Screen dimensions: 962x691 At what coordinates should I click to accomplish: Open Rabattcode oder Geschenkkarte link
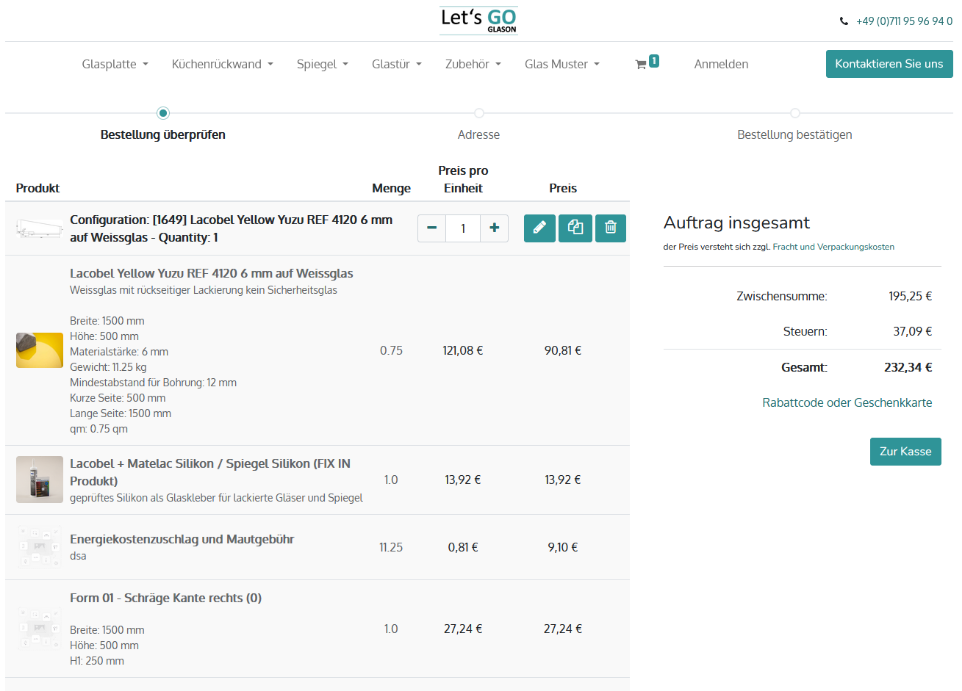pos(847,403)
